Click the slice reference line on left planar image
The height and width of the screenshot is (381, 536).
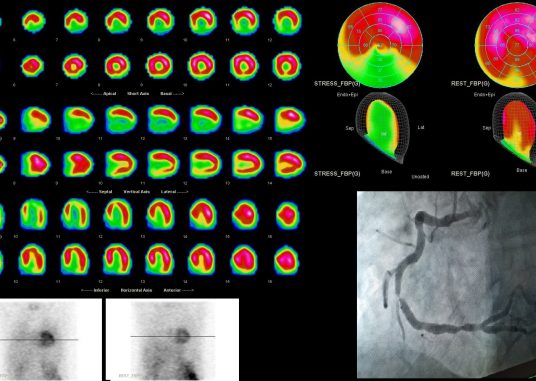pos(39,340)
